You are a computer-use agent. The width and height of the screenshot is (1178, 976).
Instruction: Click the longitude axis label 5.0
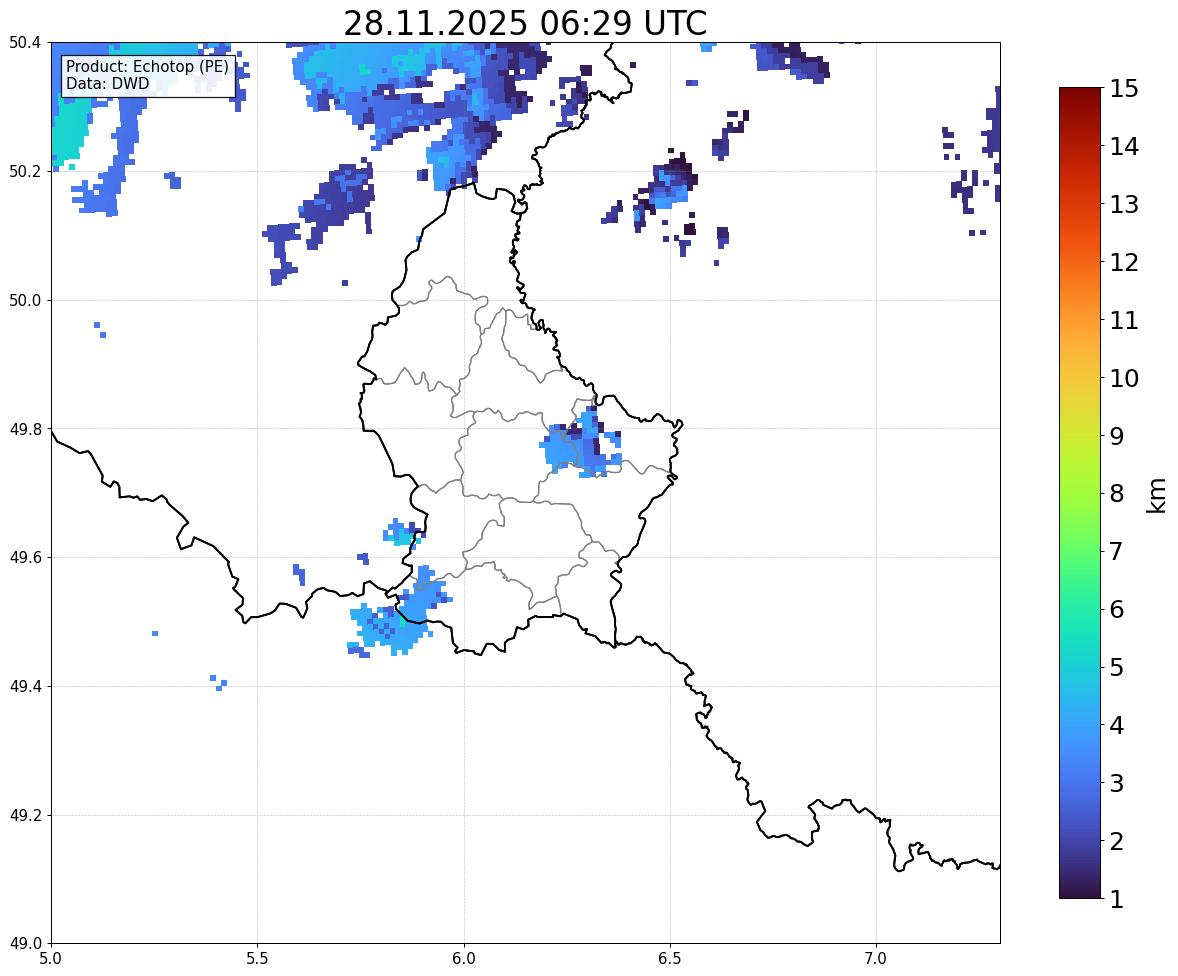(x=51, y=959)
